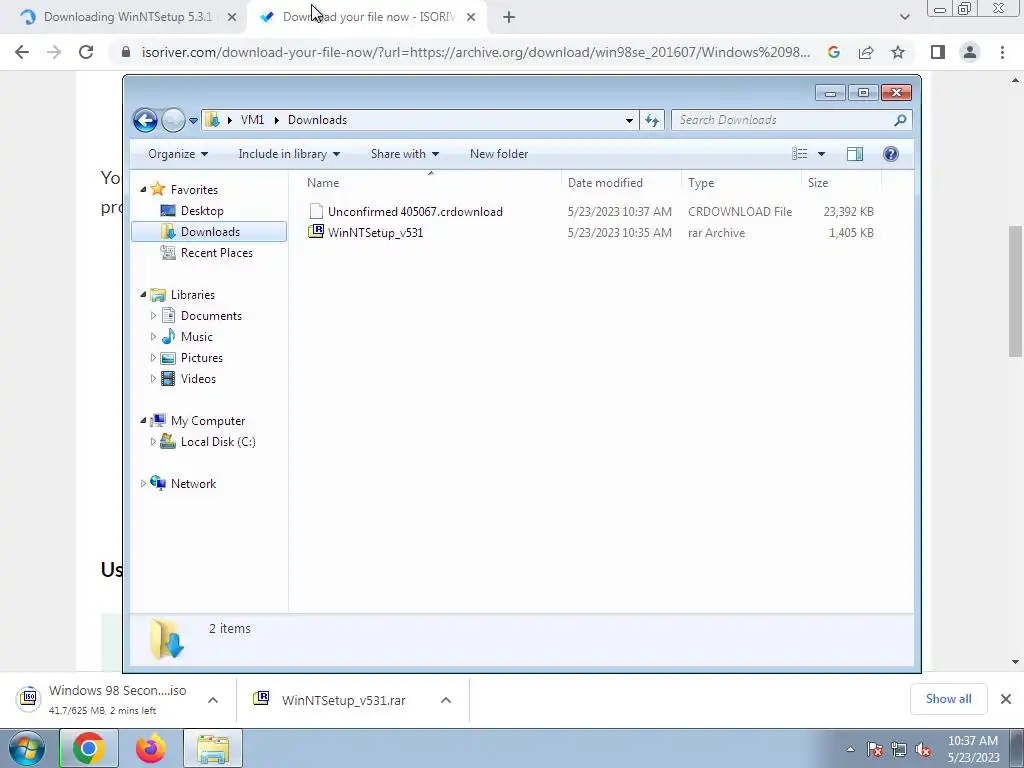Open the Share with menu
The height and width of the screenshot is (768, 1024).
tap(405, 154)
